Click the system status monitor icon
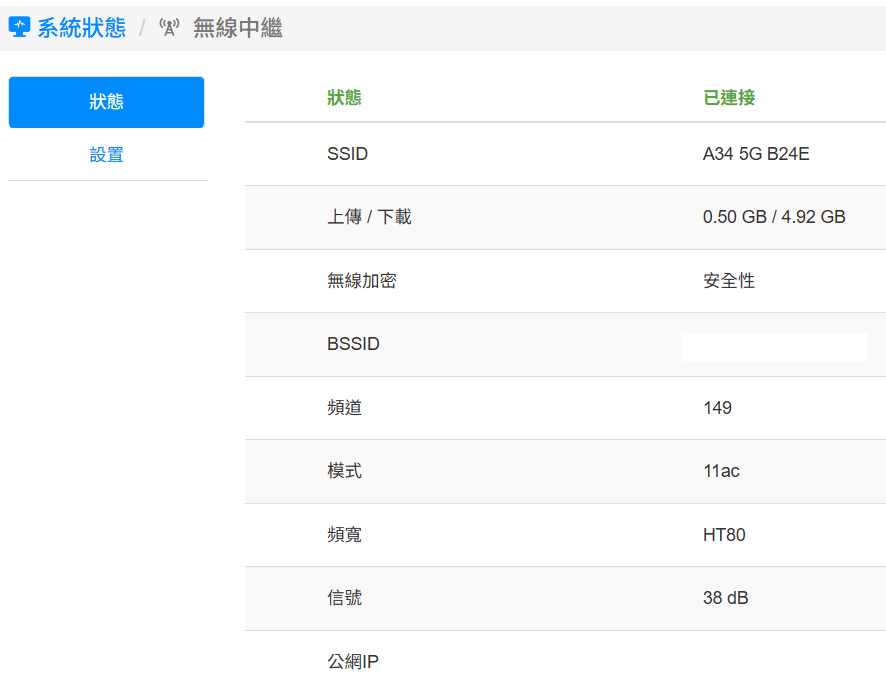 20,28
